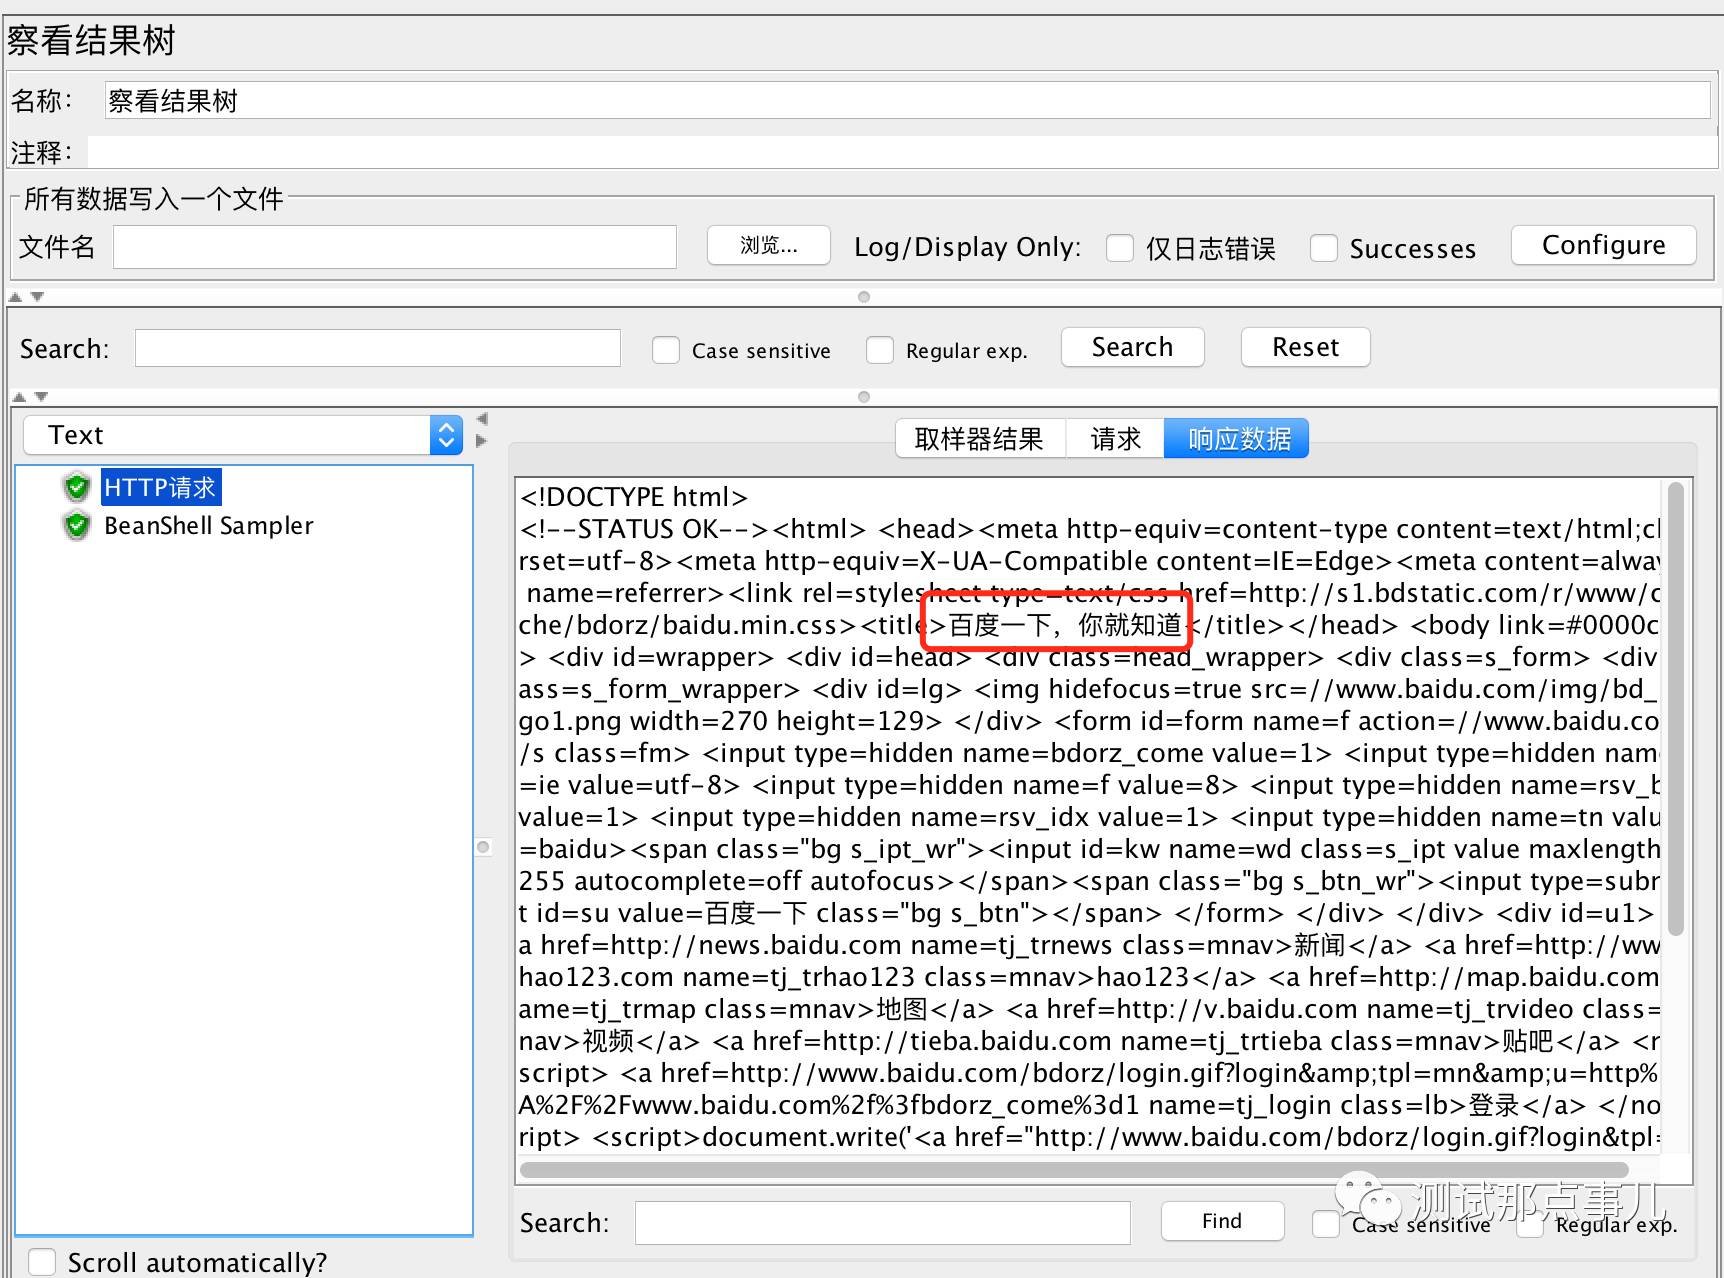Click the <!DOCTYPE html> line in response
The image size is (1724, 1278).
pos(634,497)
